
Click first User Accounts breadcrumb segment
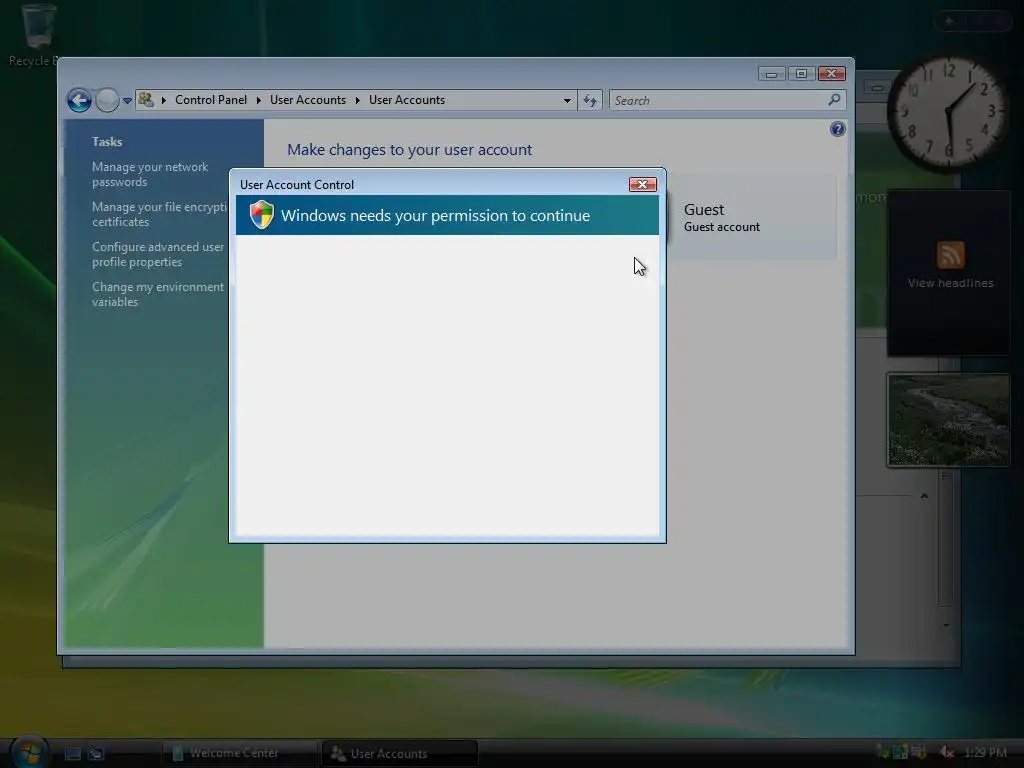pyautogui.click(x=308, y=100)
